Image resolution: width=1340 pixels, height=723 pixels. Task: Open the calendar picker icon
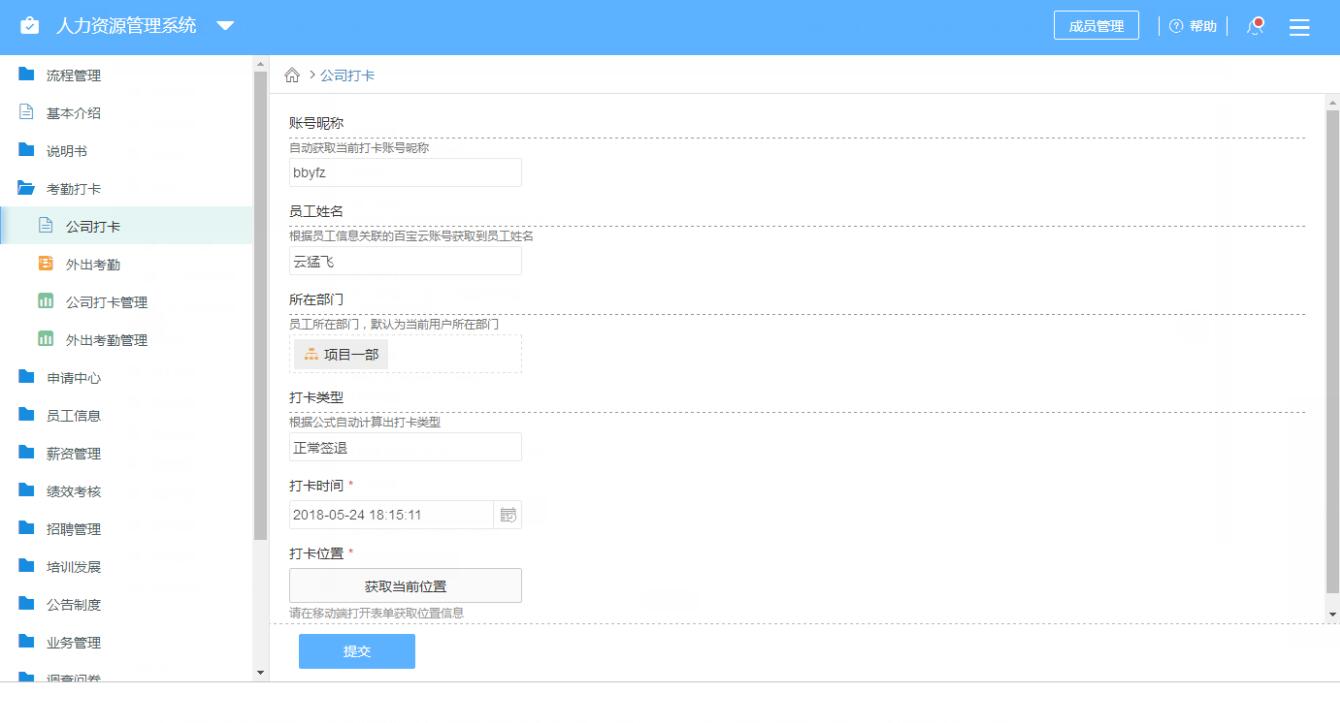click(x=508, y=515)
